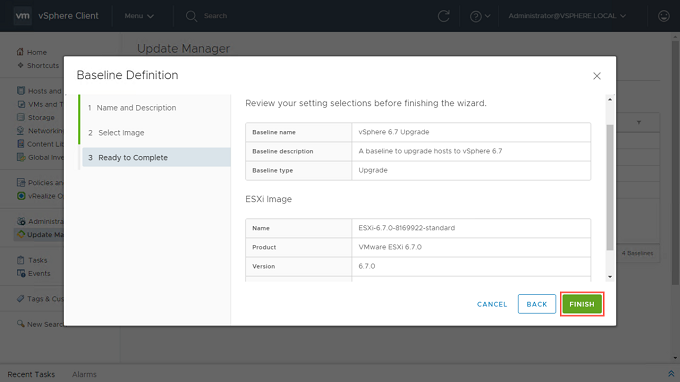Screen dimensions: 680x382
Task: Click 'A baseline to upgrade hosts' description text
Action: tap(430, 151)
